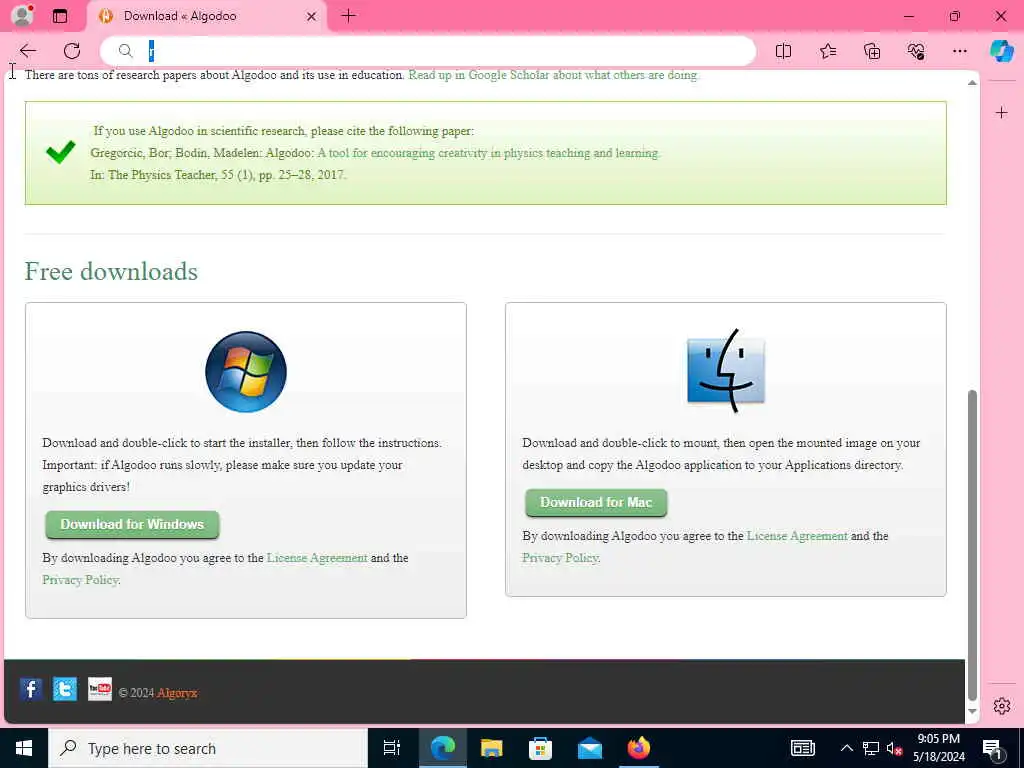The height and width of the screenshot is (768, 1024).
Task: Click the vertical scrollbar thumb
Action: 972,545
